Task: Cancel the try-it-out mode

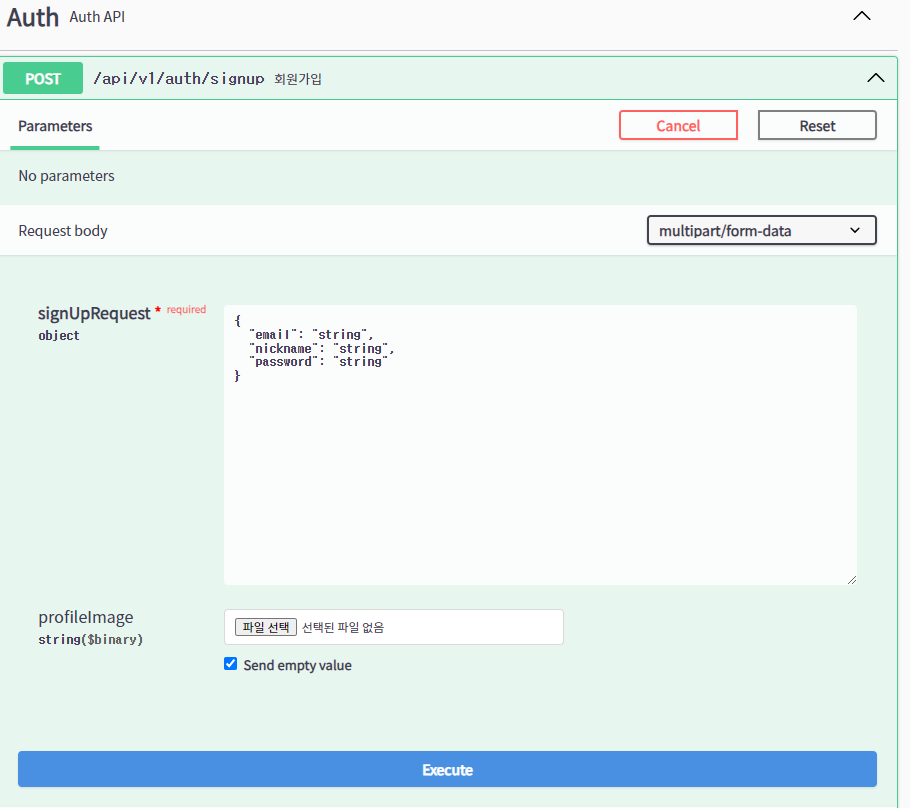Action: click(x=678, y=125)
